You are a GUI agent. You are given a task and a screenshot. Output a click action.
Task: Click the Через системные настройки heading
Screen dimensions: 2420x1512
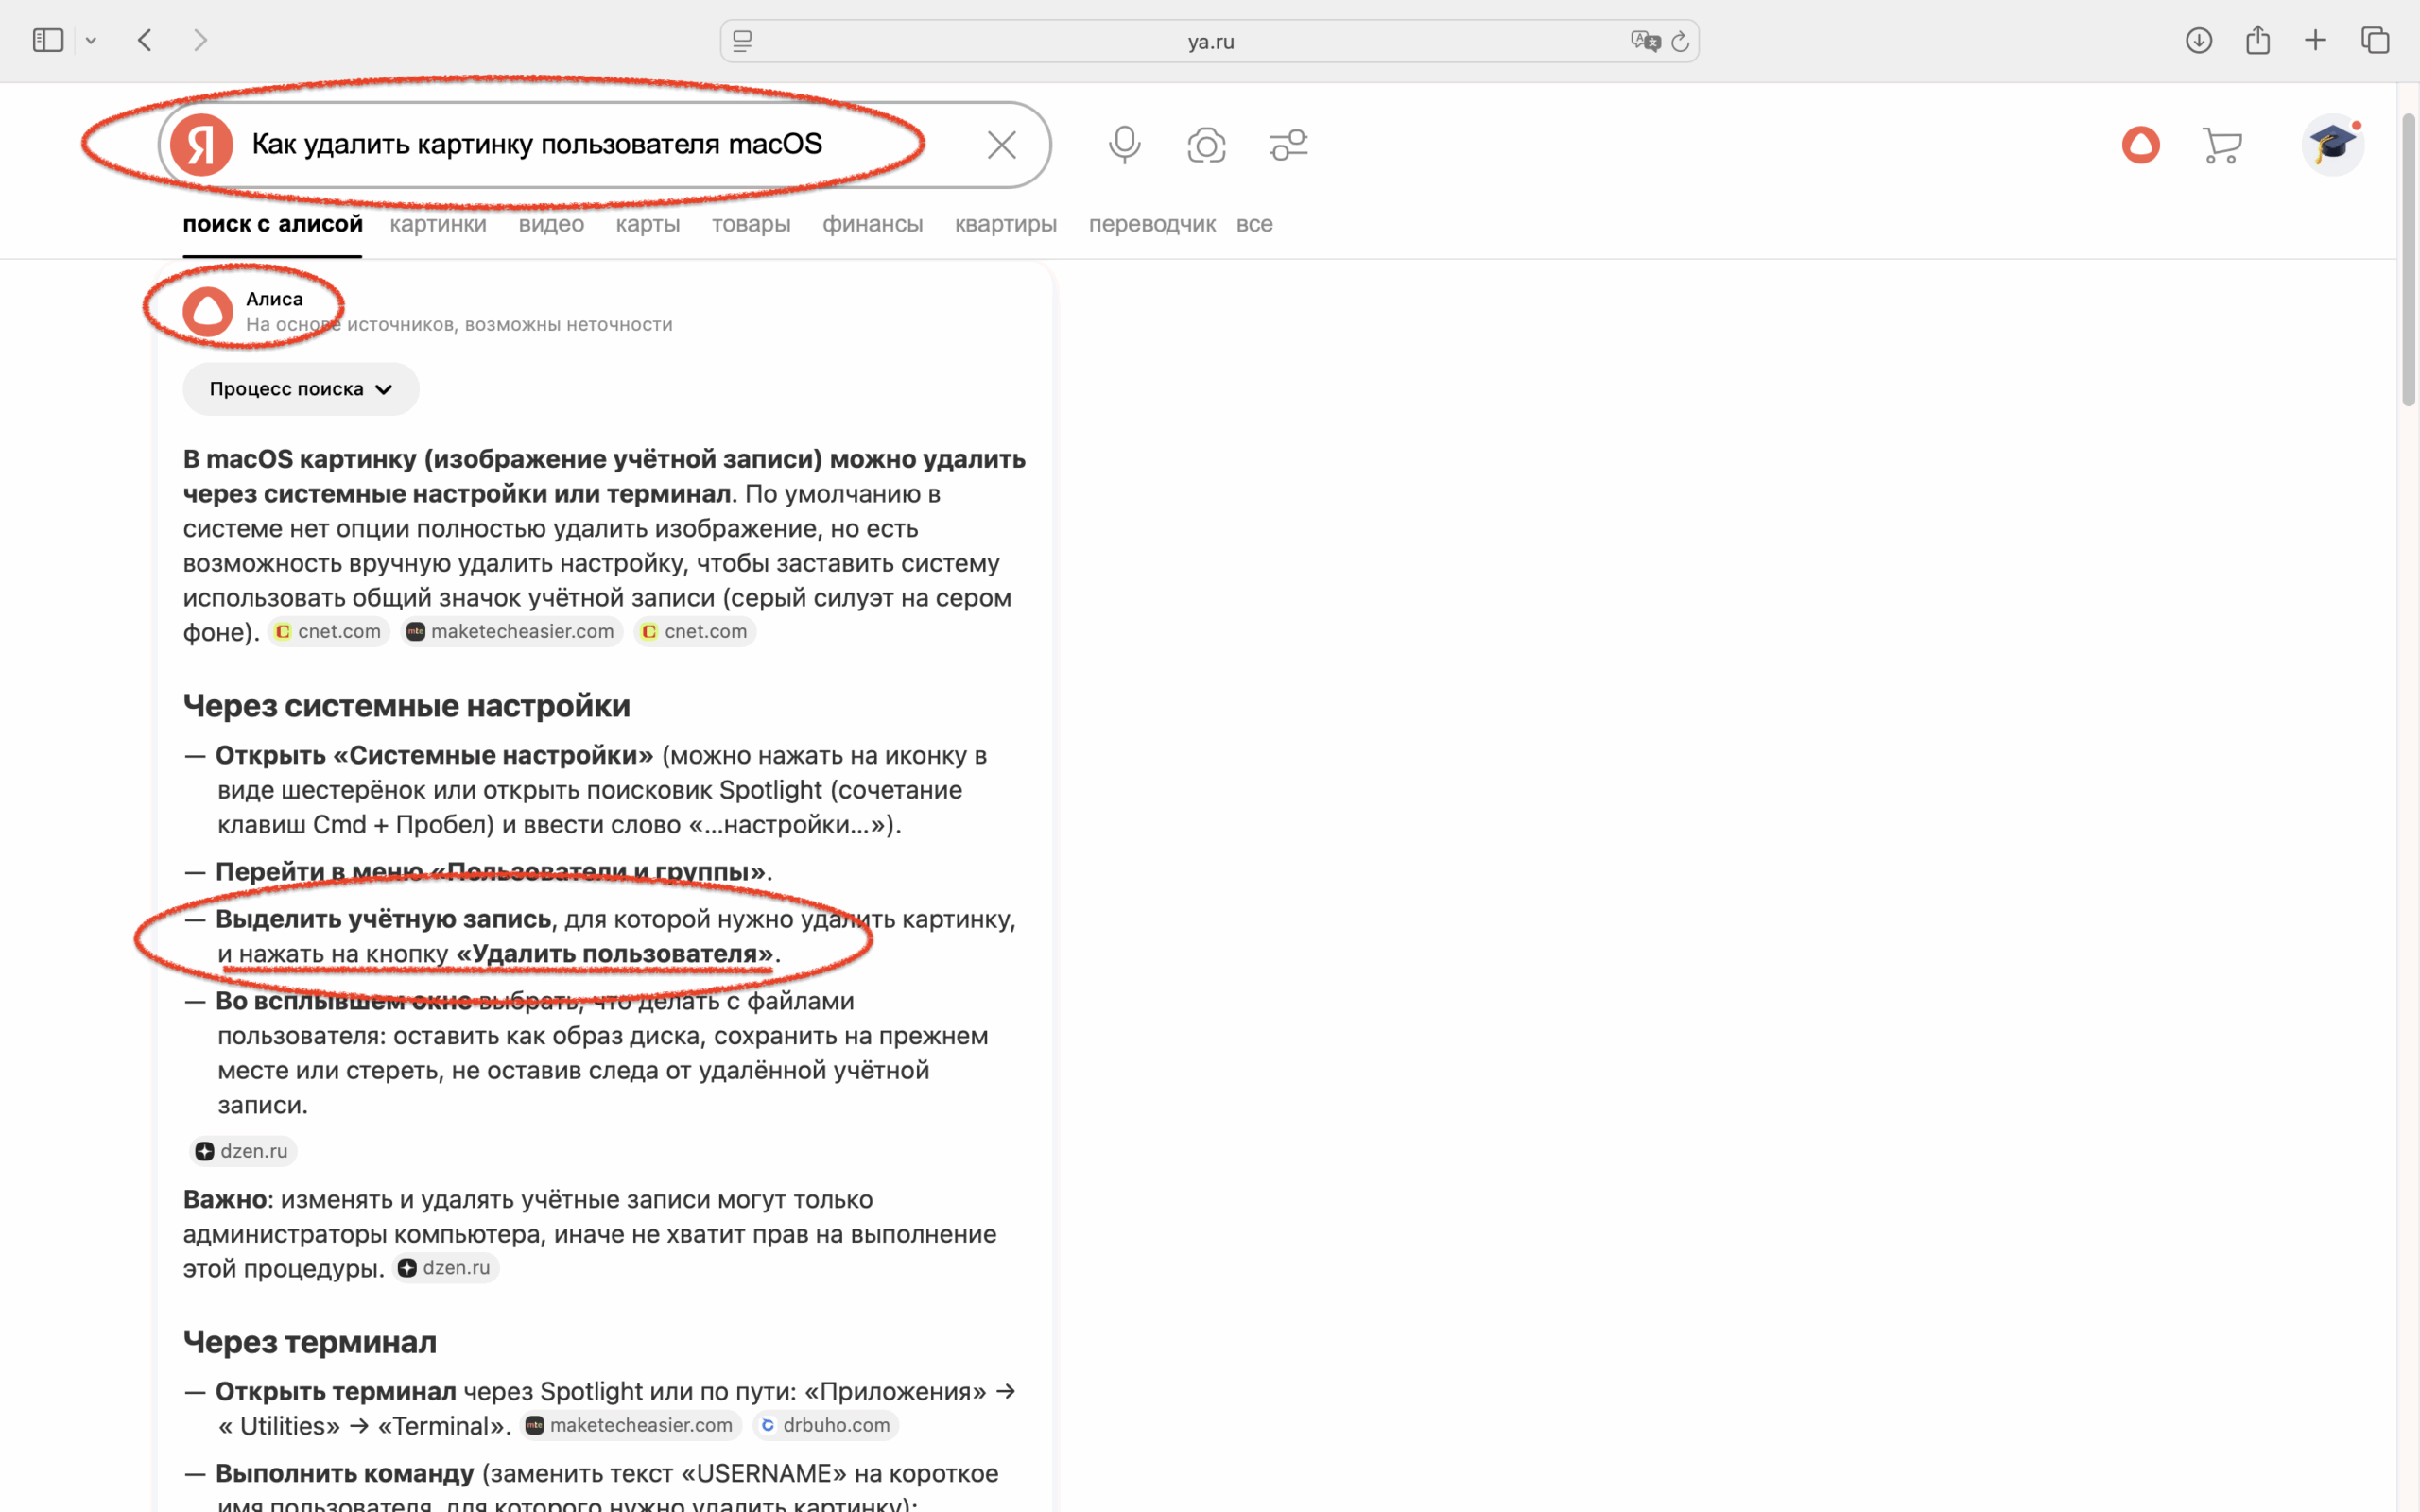coord(406,706)
